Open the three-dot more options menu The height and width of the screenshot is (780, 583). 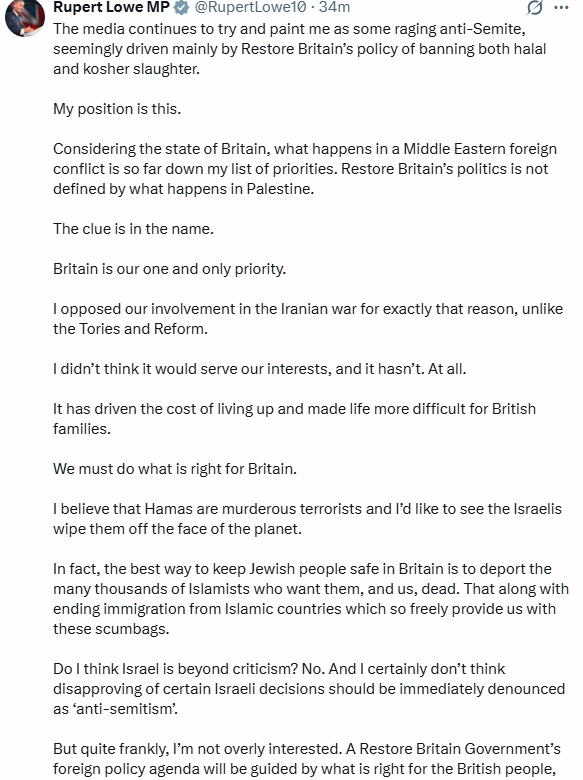tap(561, 7)
